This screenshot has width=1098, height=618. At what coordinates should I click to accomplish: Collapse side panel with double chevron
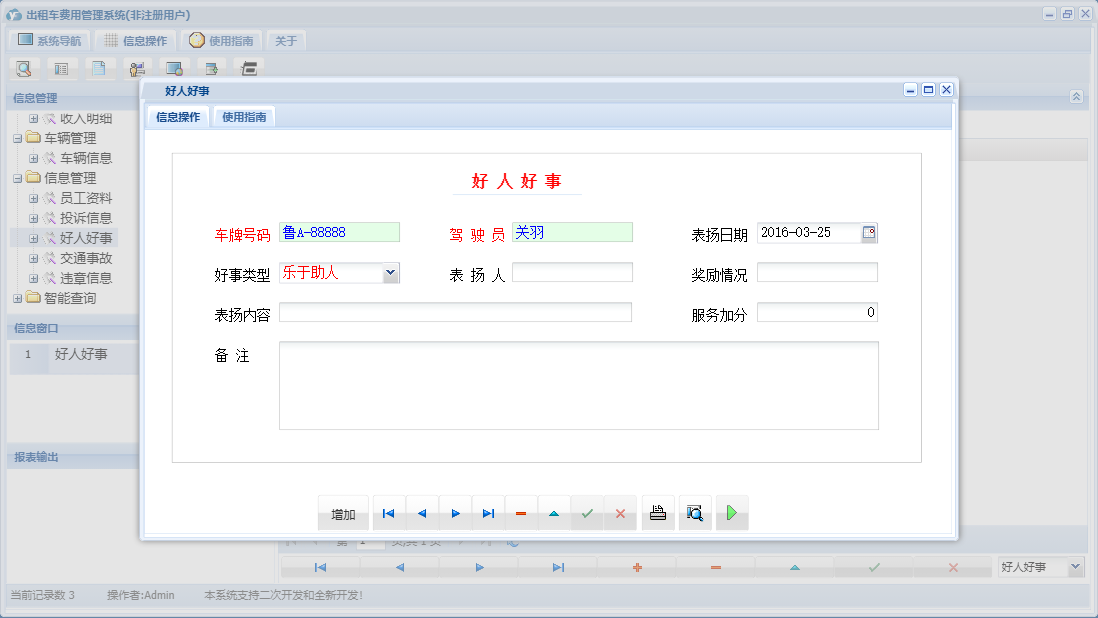click(x=1076, y=97)
